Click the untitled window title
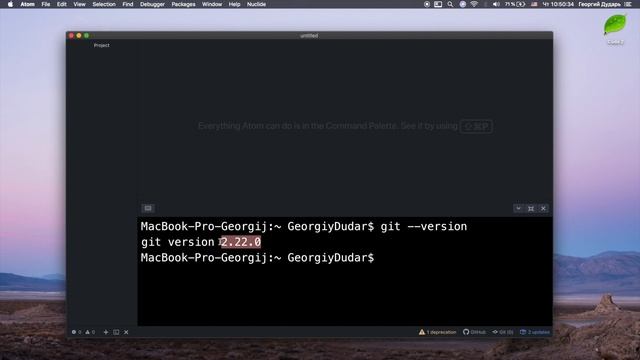Screen dimensions: 640x360 click(x=309, y=36)
